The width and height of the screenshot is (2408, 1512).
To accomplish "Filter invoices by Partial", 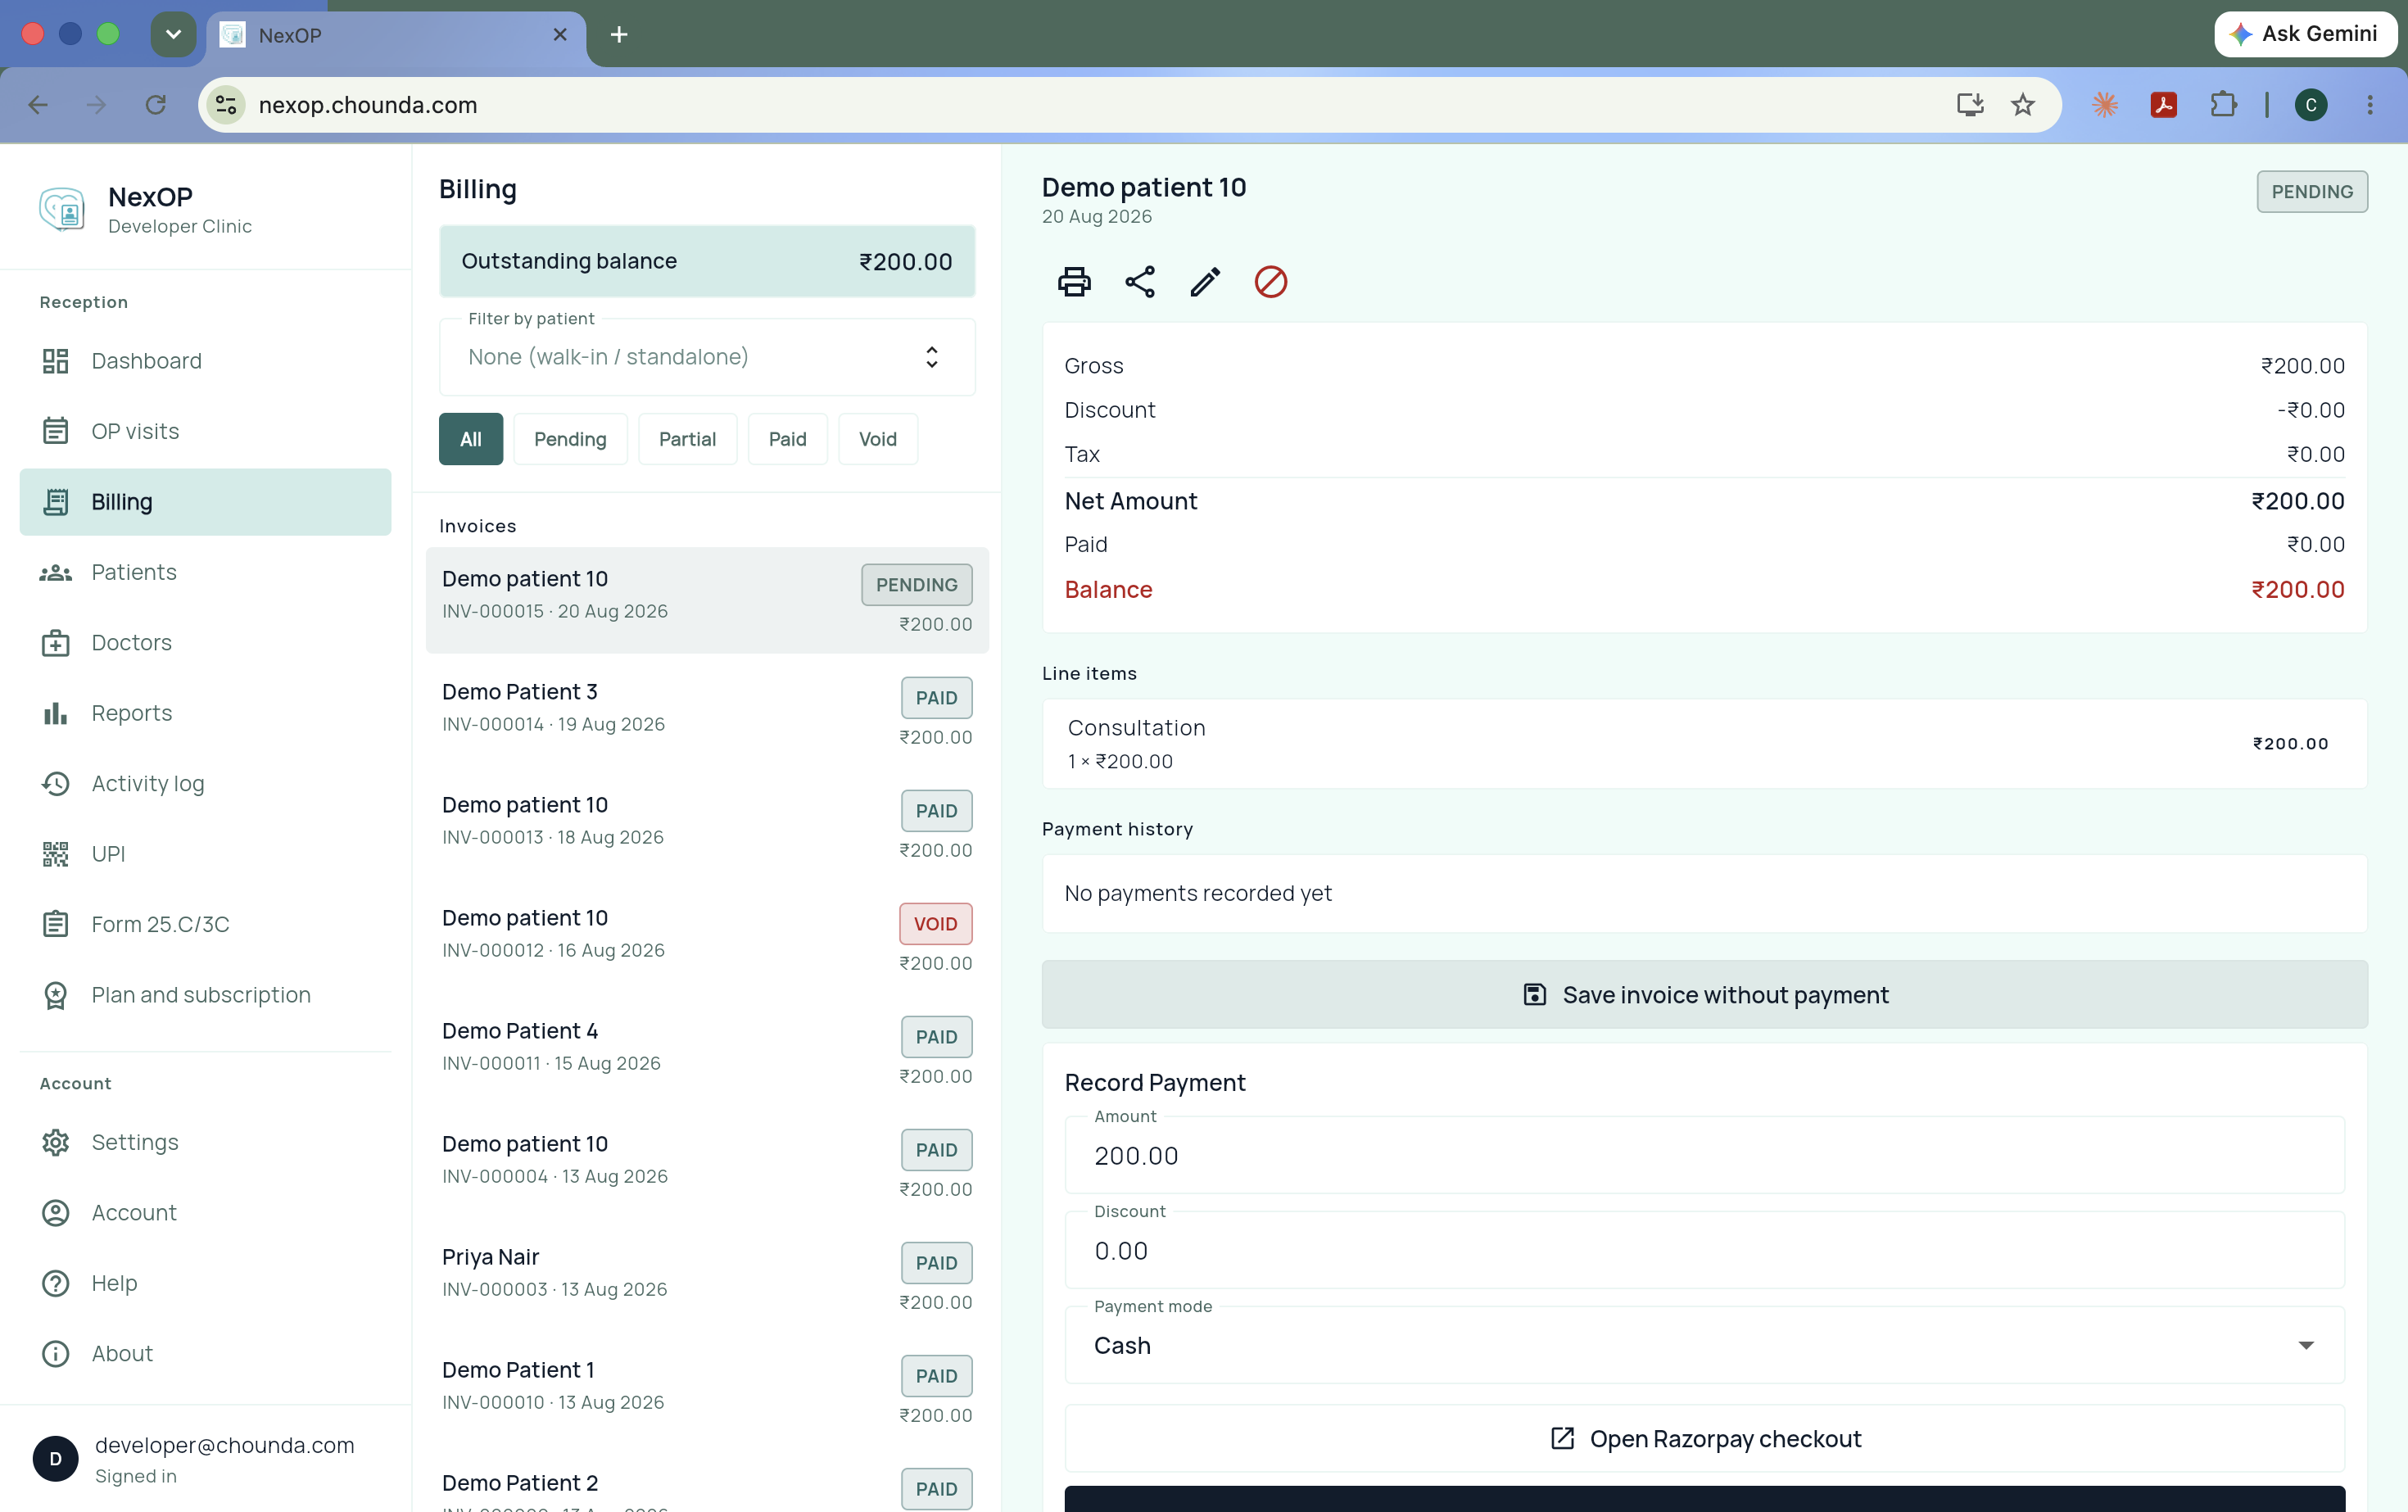I will click(687, 439).
